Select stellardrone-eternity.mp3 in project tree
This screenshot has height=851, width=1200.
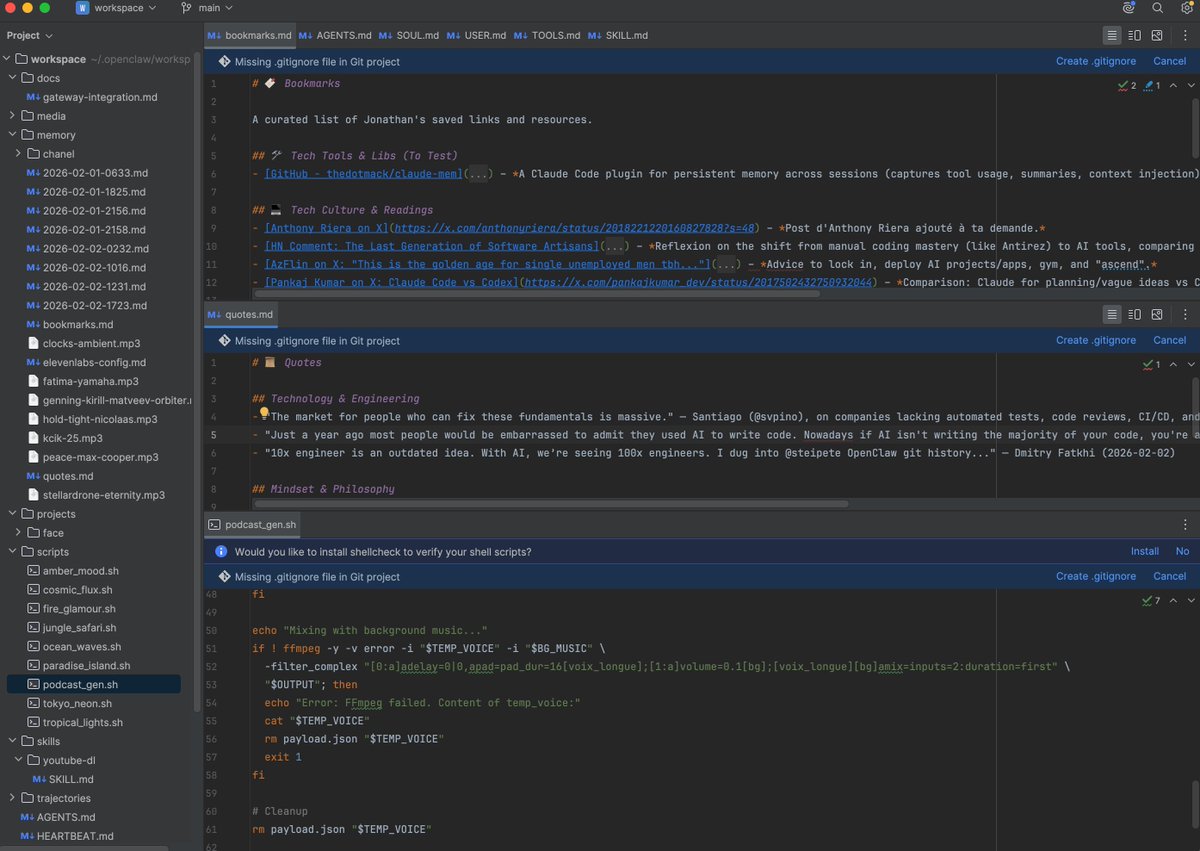[103, 495]
